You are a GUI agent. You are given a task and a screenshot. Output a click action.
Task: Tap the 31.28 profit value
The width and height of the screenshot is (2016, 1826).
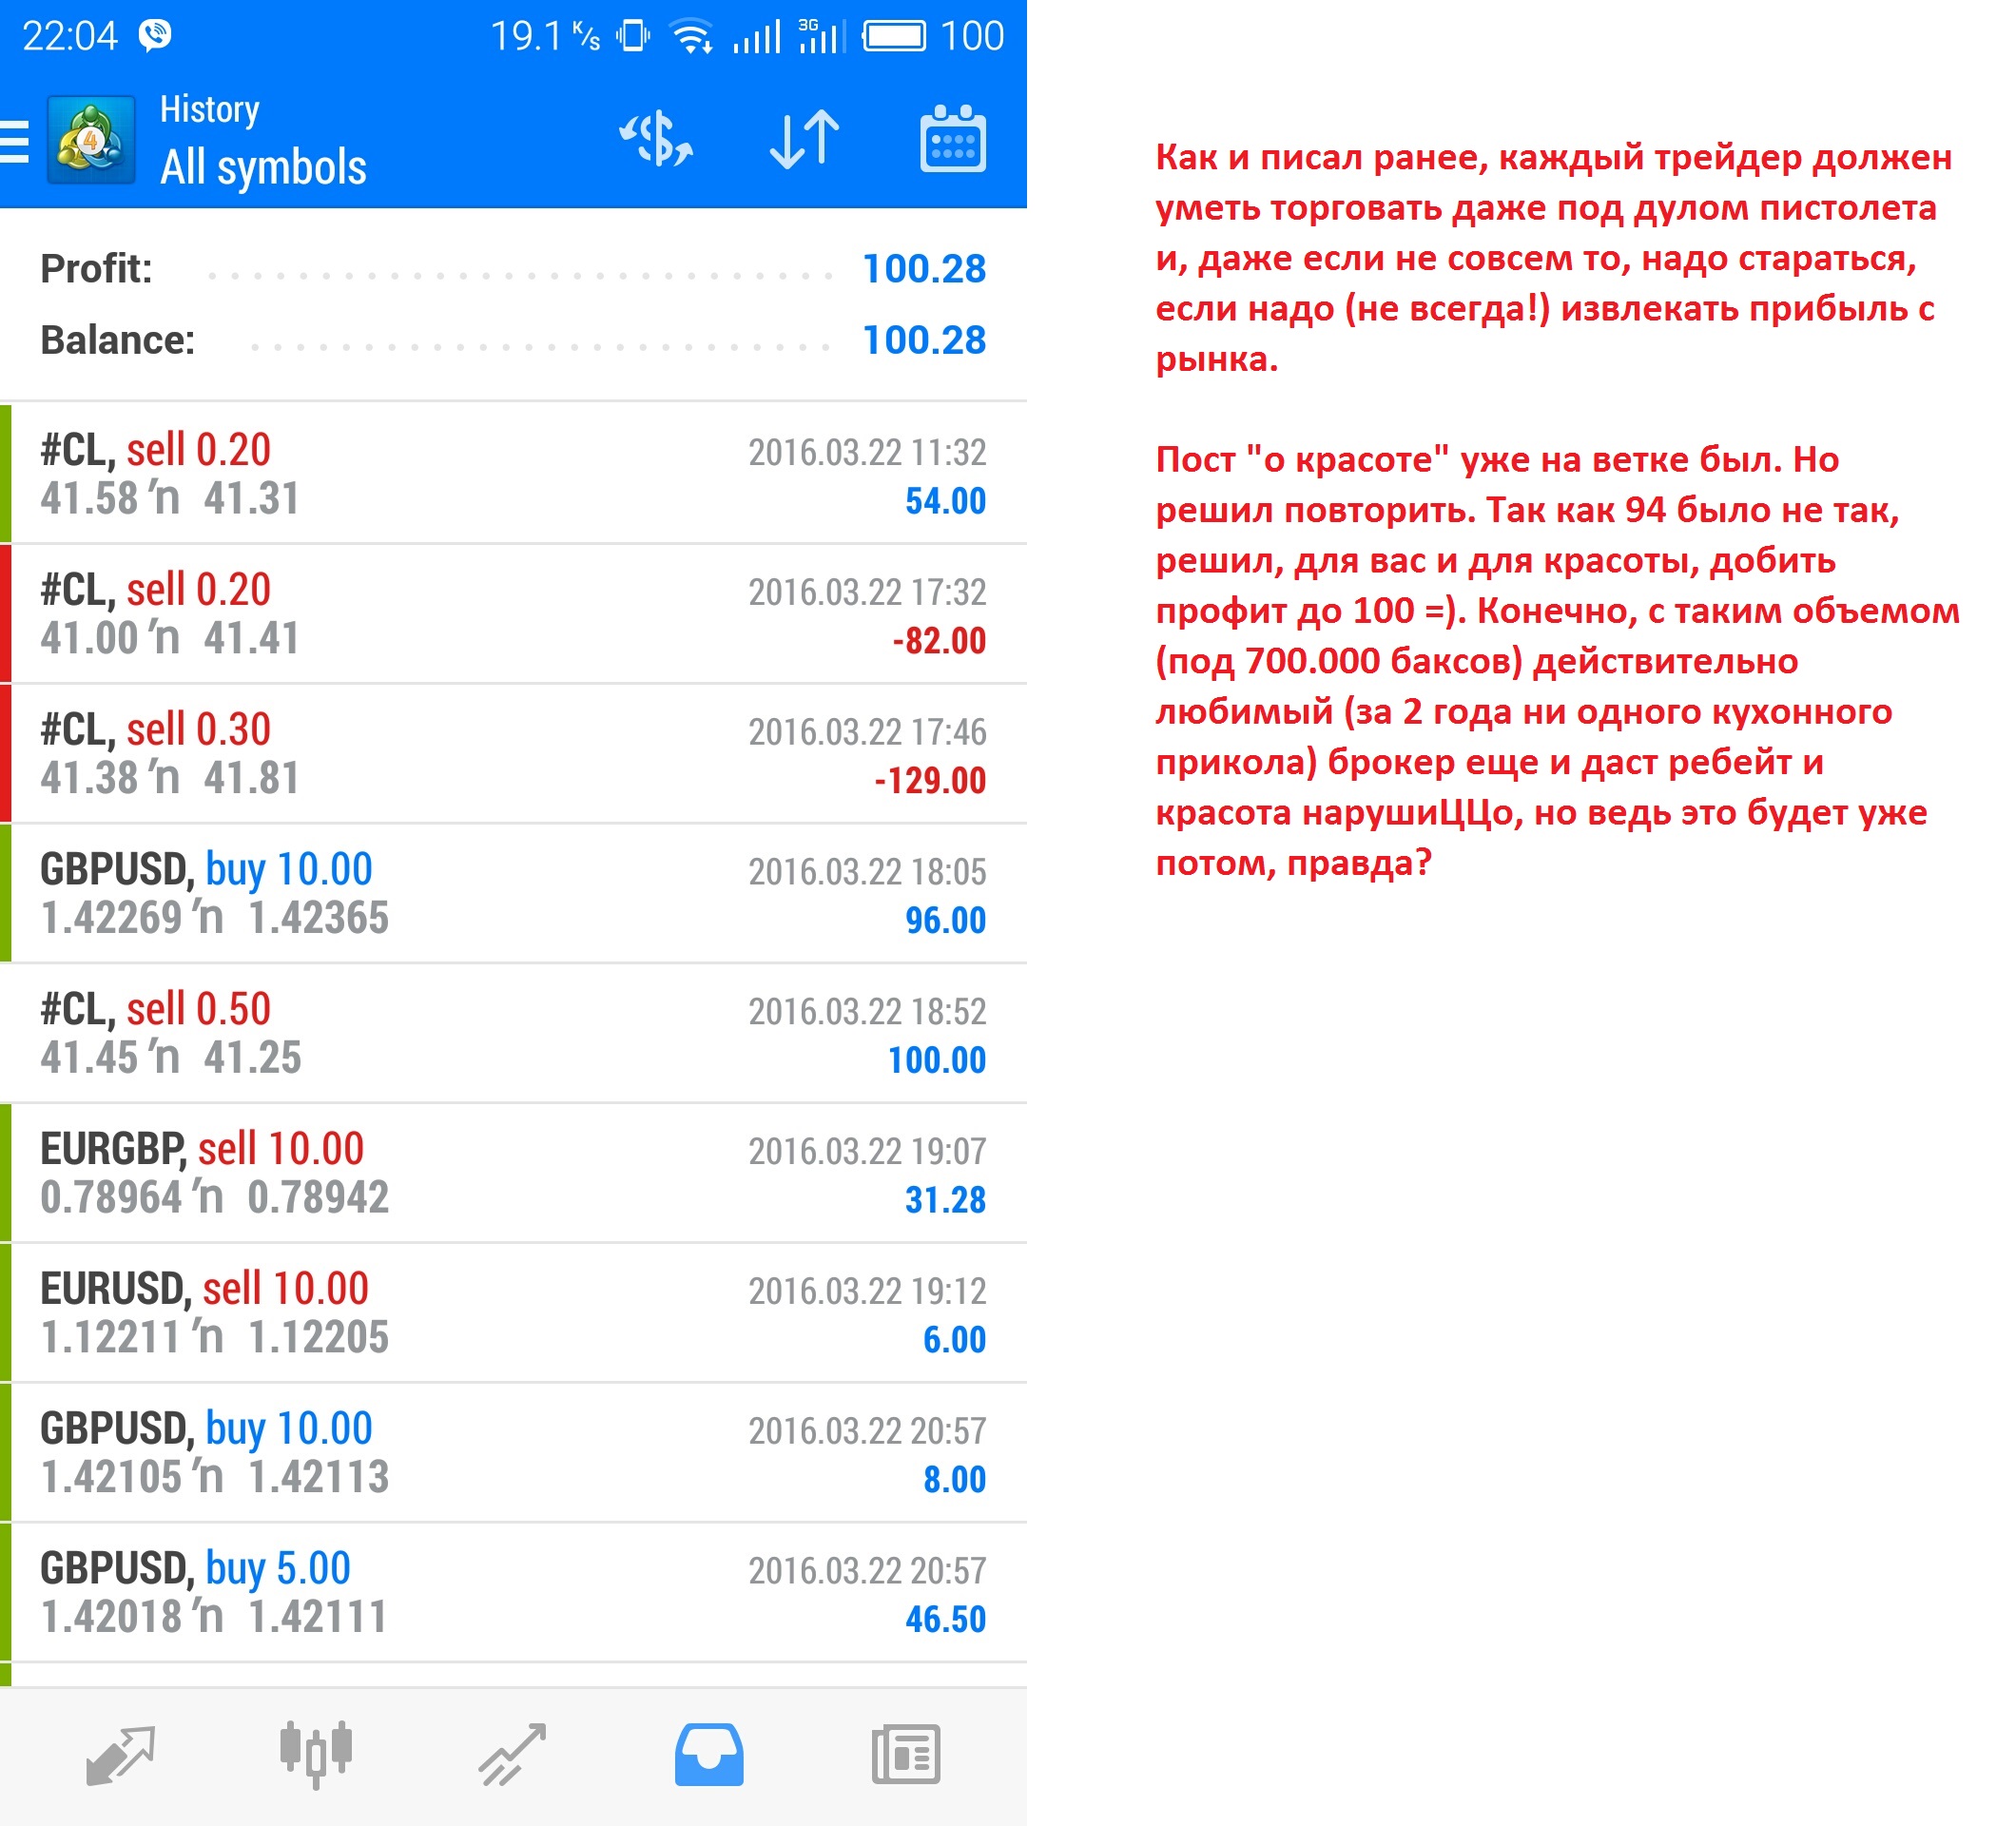[x=945, y=1201]
